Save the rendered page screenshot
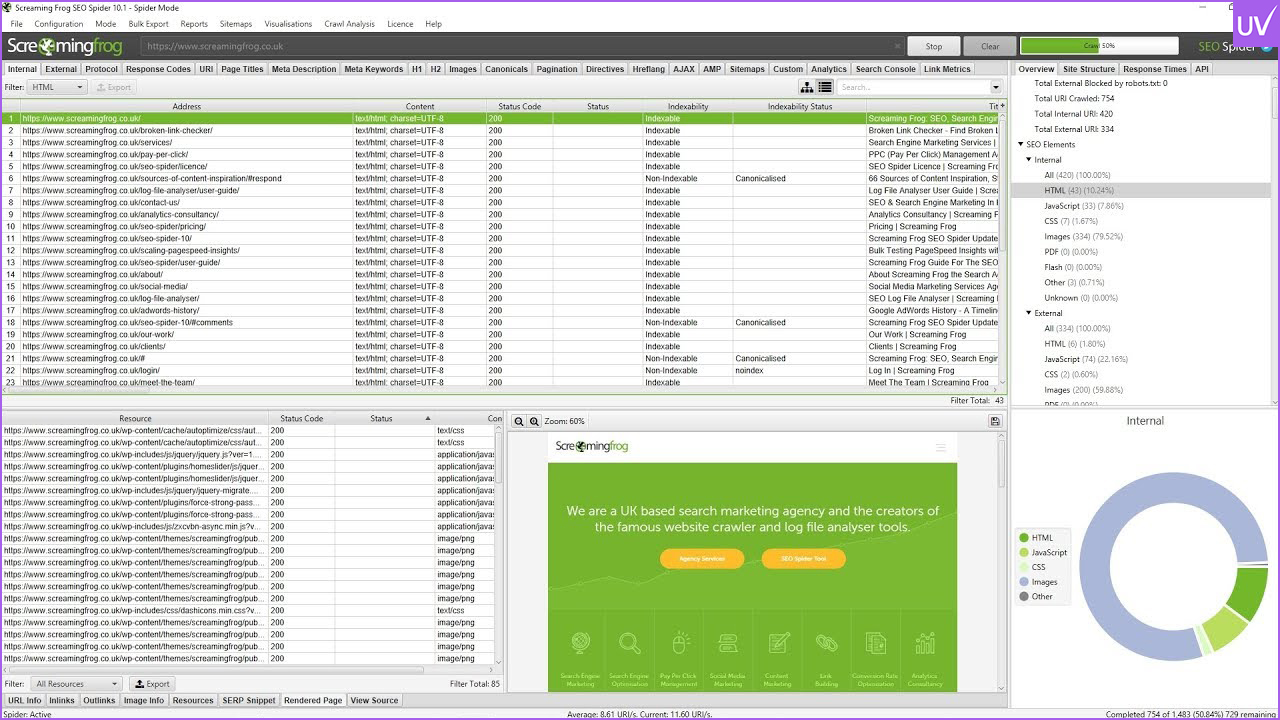 click(995, 422)
